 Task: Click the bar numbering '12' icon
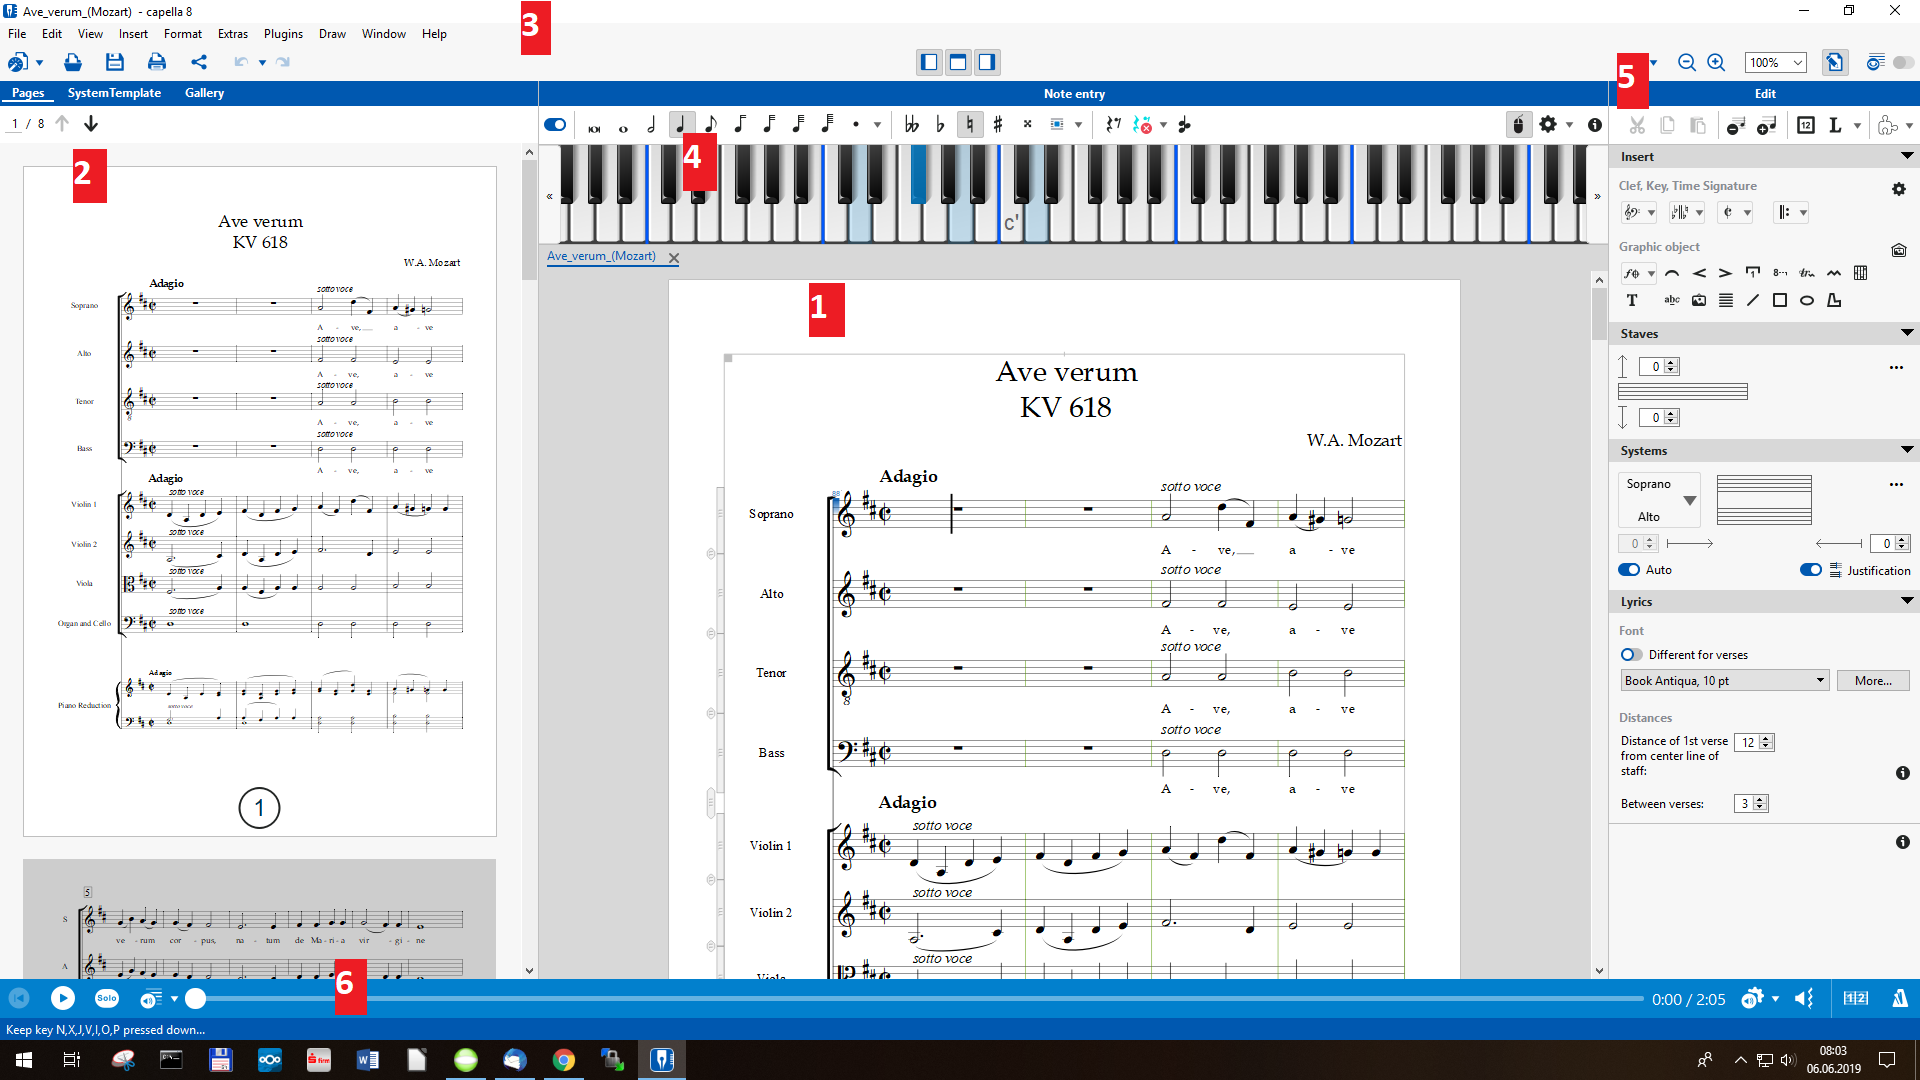(x=1806, y=125)
